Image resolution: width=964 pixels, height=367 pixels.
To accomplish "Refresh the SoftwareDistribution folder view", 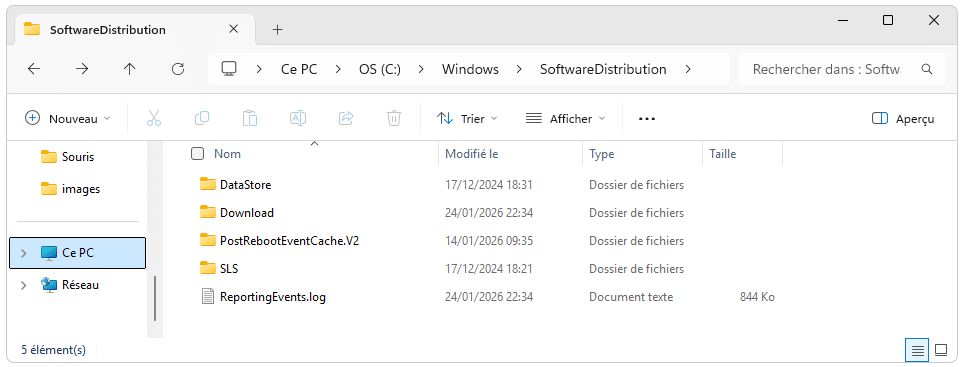I will point(178,69).
